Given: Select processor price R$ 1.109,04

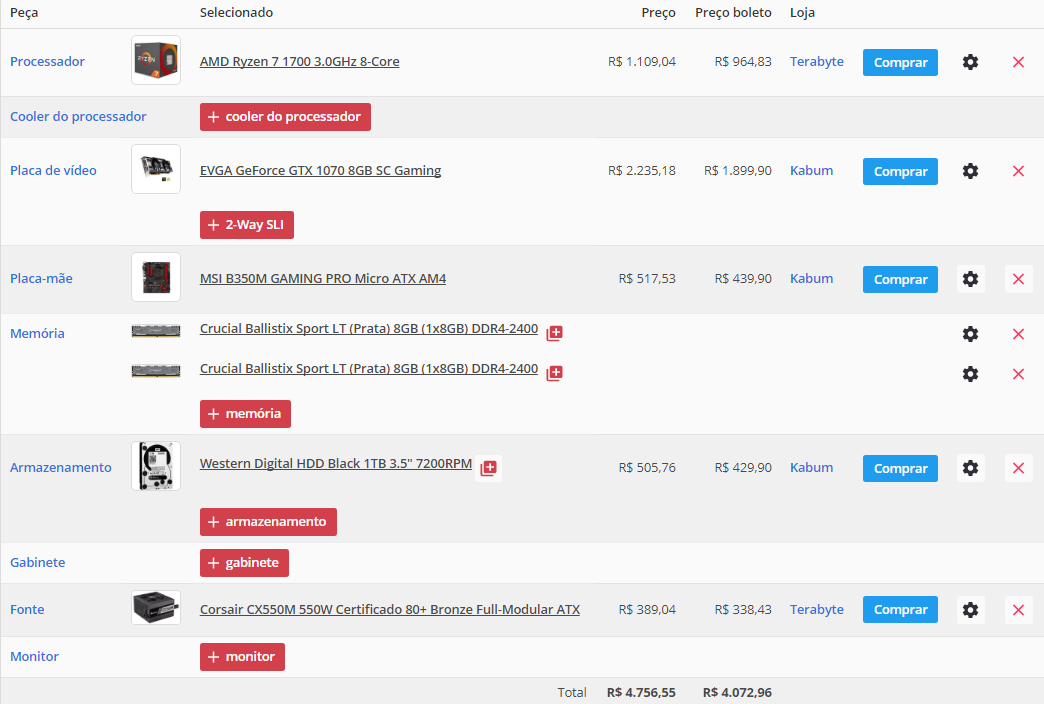Looking at the screenshot, I should pos(642,61).
